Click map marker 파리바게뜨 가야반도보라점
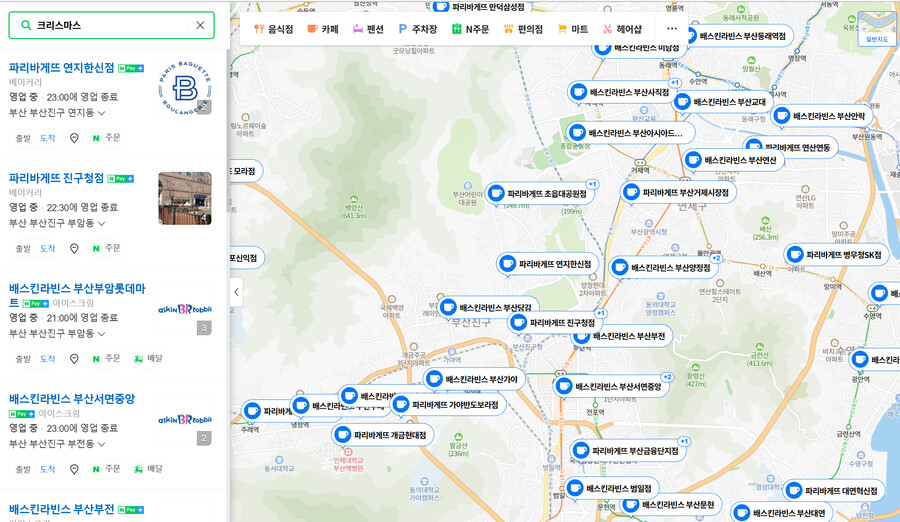Screen dimensions: 900x522 click(448, 405)
